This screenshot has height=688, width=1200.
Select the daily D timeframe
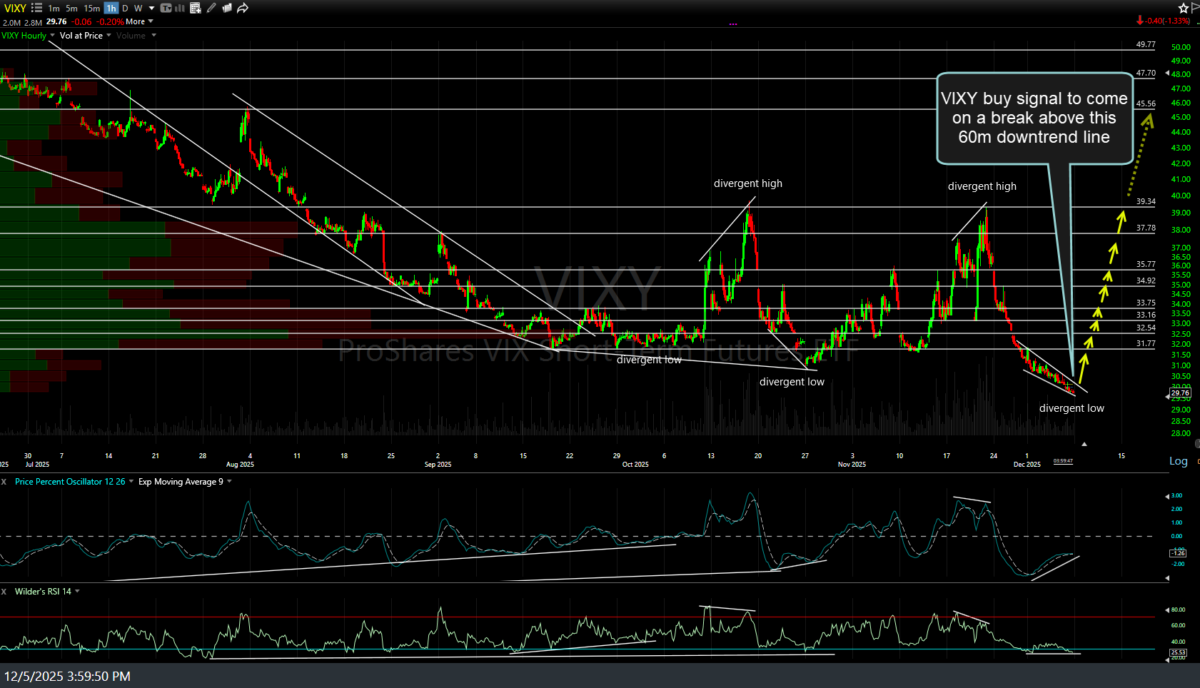click(x=126, y=8)
